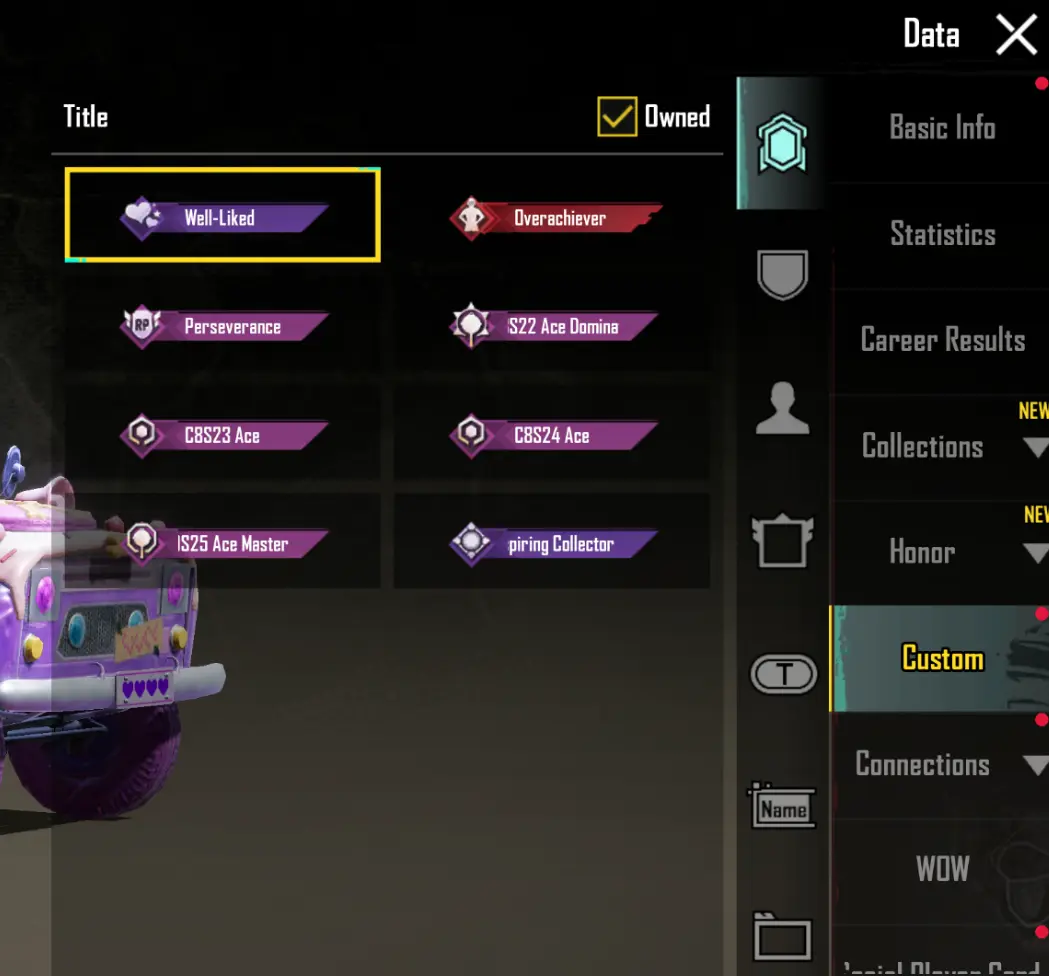
Task: Open the WOW menu item
Action: [942, 869]
